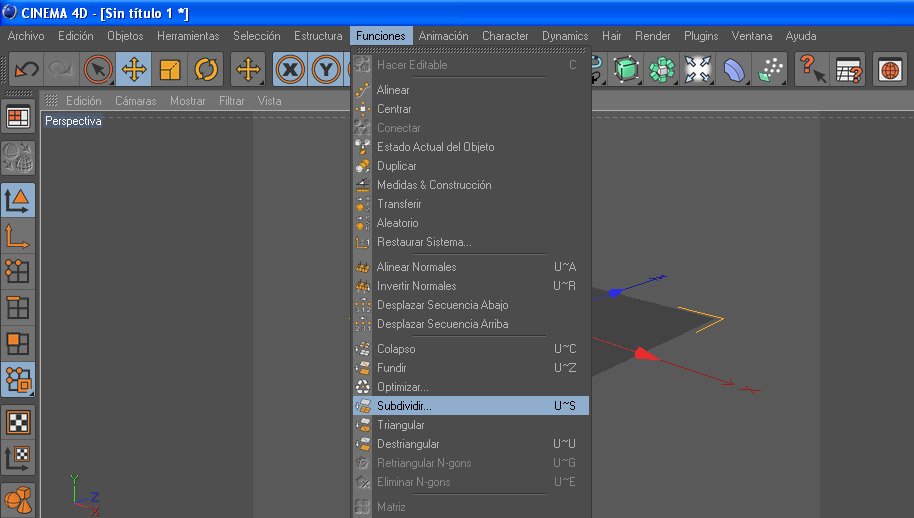The image size is (914, 518).
Task: Open the Hair menu
Action: [x=611, y=36]
